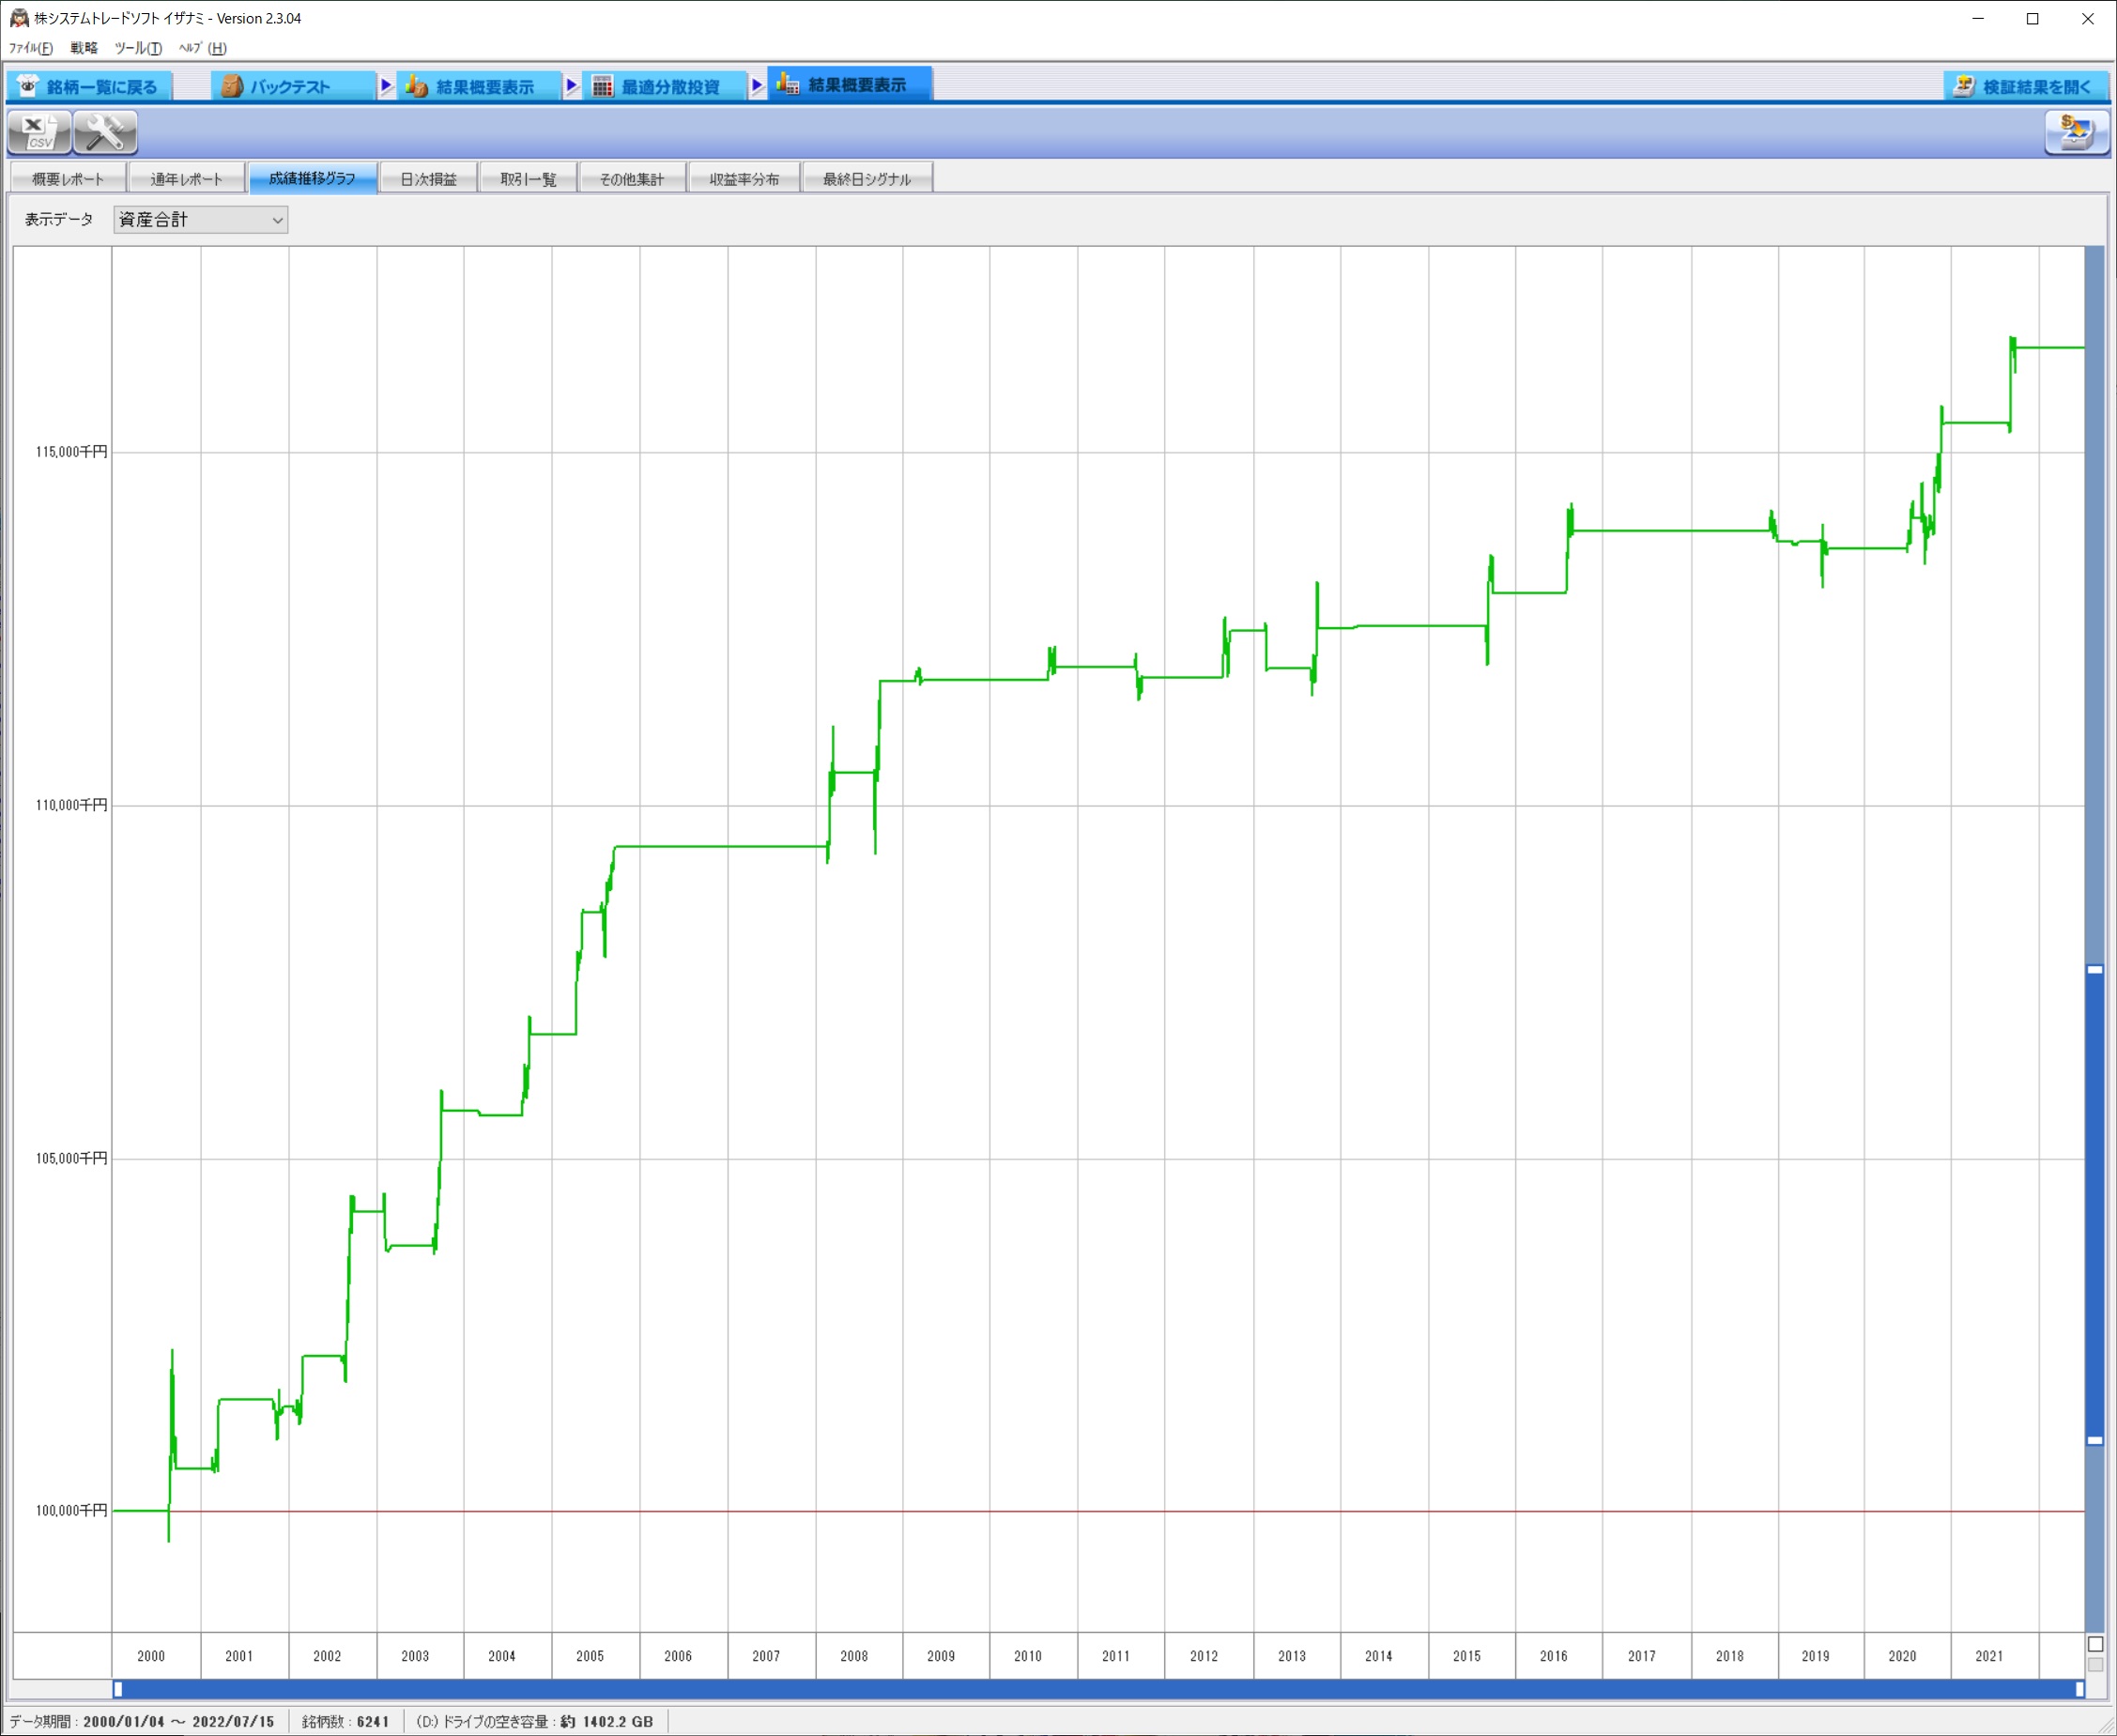Switch to the 概要レポート tab
This screenshot has height=1736, width=2117.
[x=68, y=179]
